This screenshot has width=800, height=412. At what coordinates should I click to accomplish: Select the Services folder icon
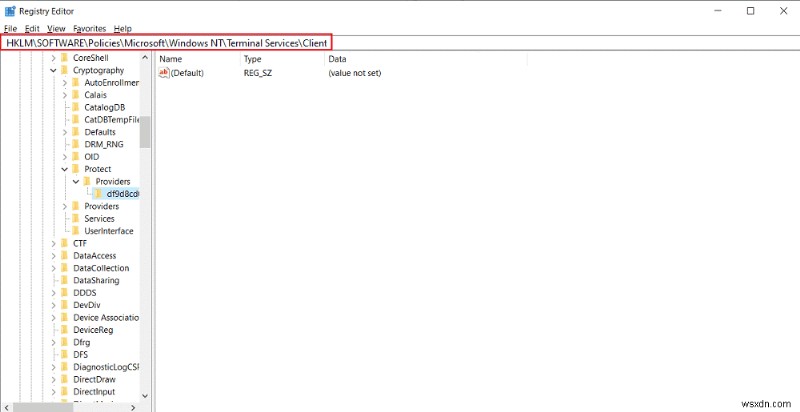pos(76,218)
